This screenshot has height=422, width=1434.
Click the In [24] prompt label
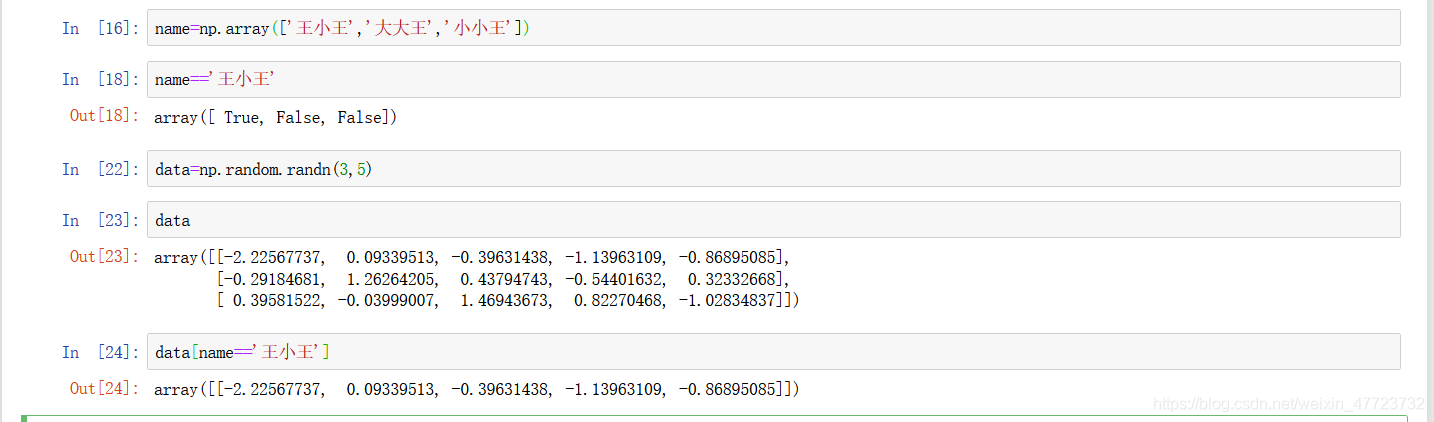[101, 352]
